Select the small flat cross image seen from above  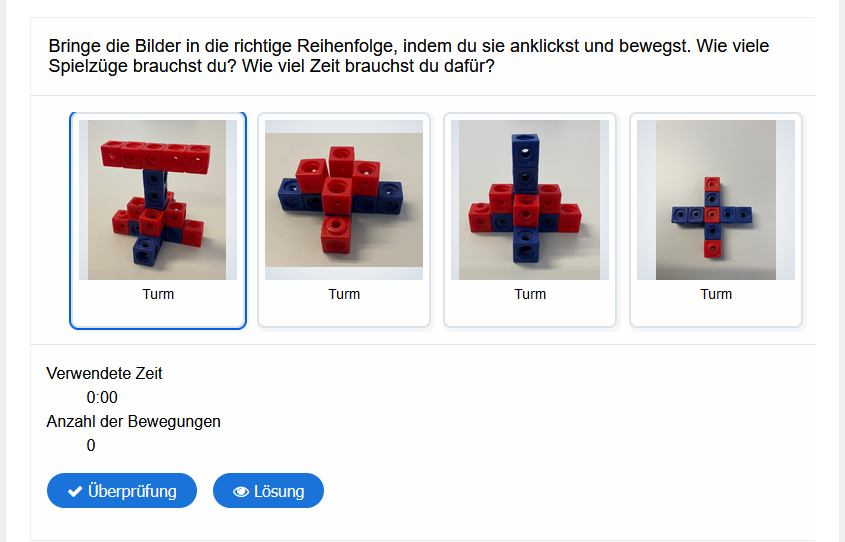[716, 200]
